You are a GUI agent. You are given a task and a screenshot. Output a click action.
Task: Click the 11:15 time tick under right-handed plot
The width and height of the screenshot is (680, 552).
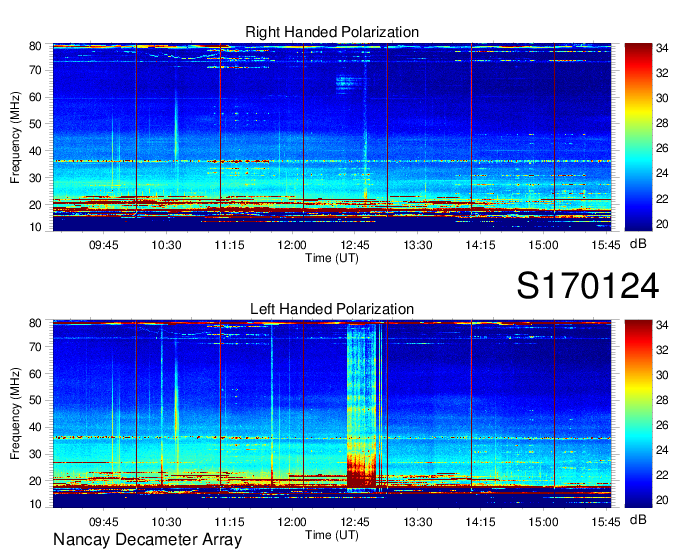229,245
